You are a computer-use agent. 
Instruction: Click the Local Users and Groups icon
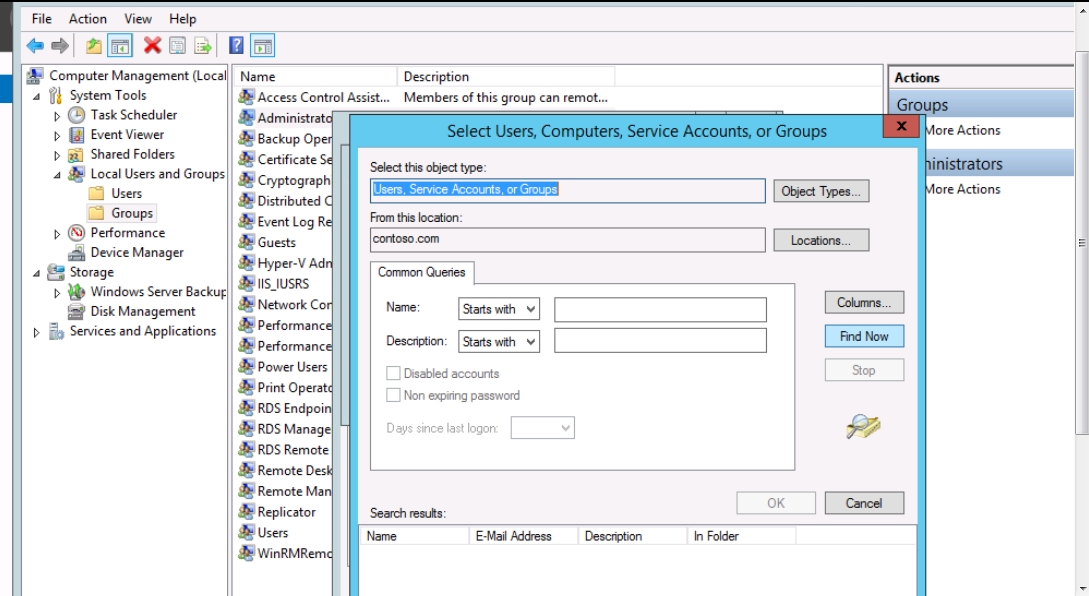pos(76,174)
